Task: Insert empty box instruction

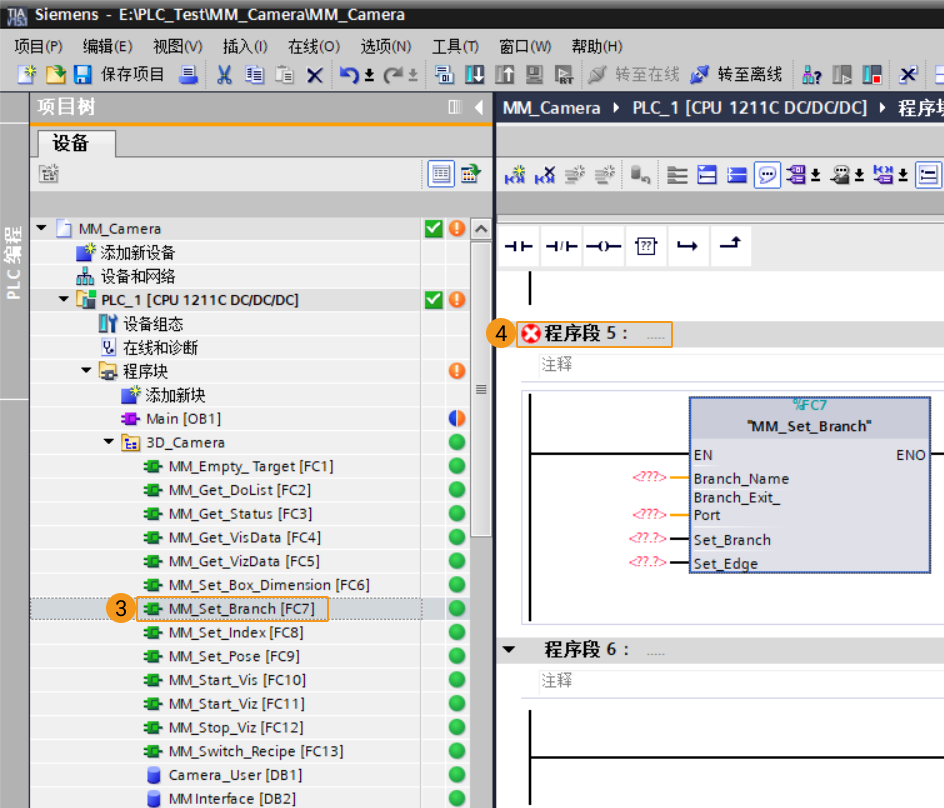Action: point(646,246)
